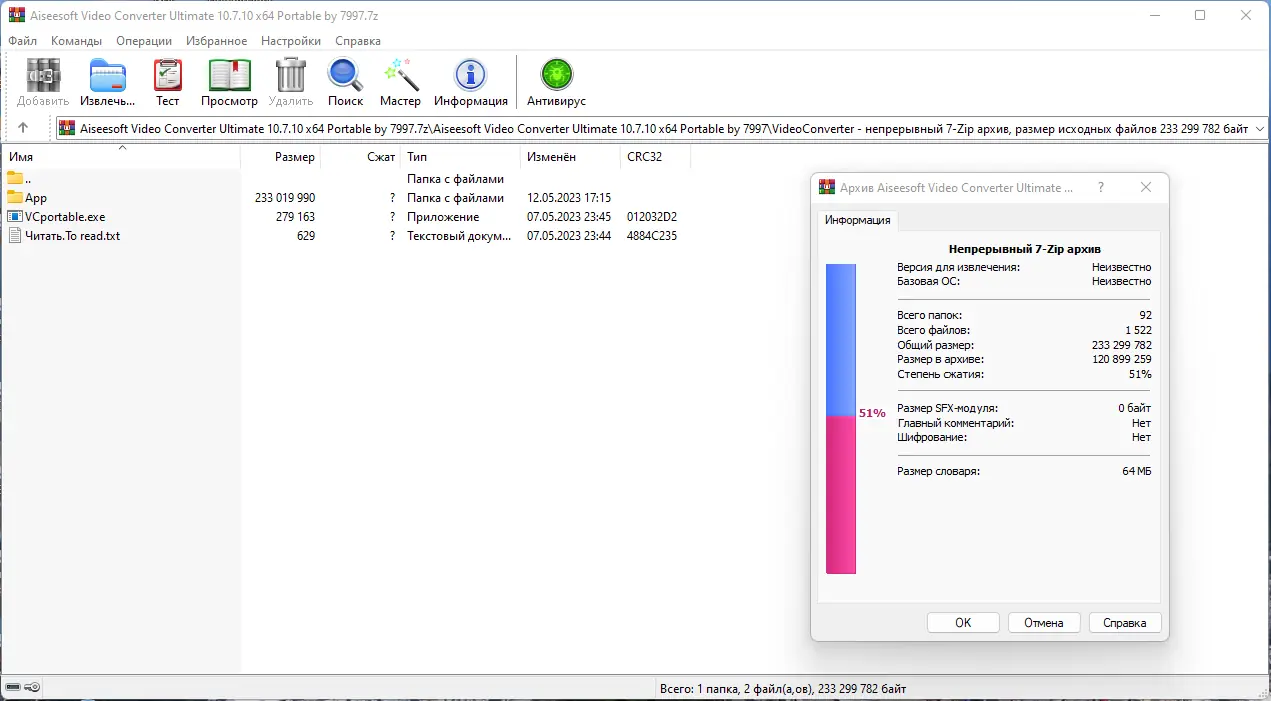Expand the address bar path dropdown
Viewport: 1271px width, 701px height.
tap(1259, 128)
